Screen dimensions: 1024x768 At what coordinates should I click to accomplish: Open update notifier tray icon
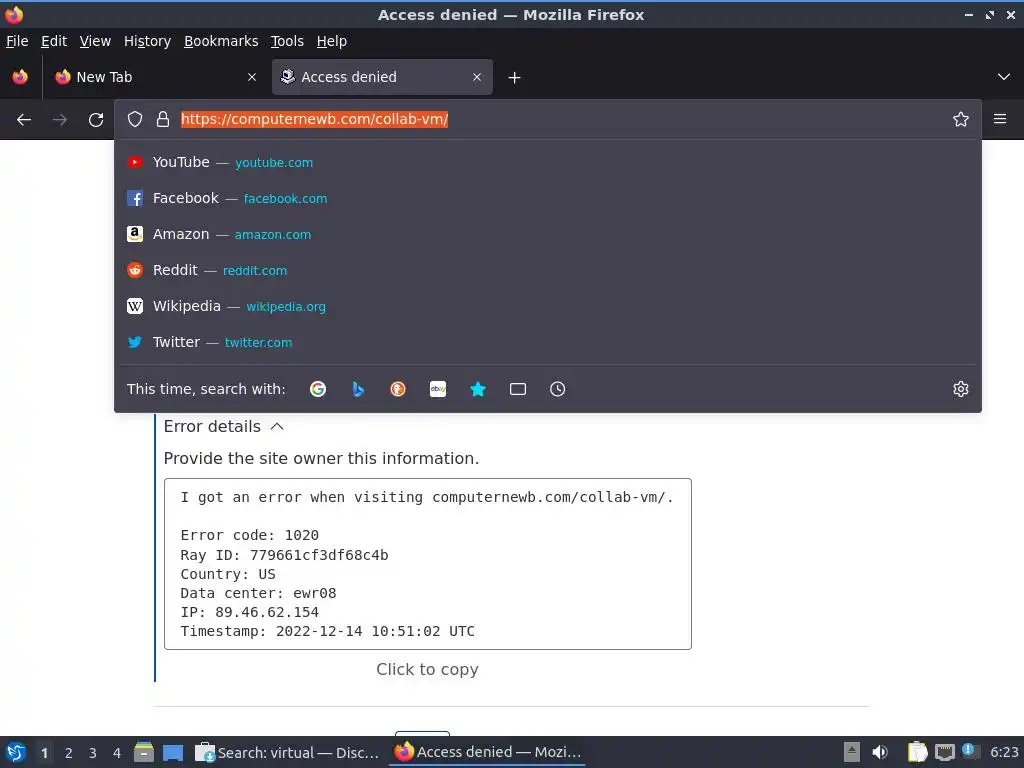969,751
